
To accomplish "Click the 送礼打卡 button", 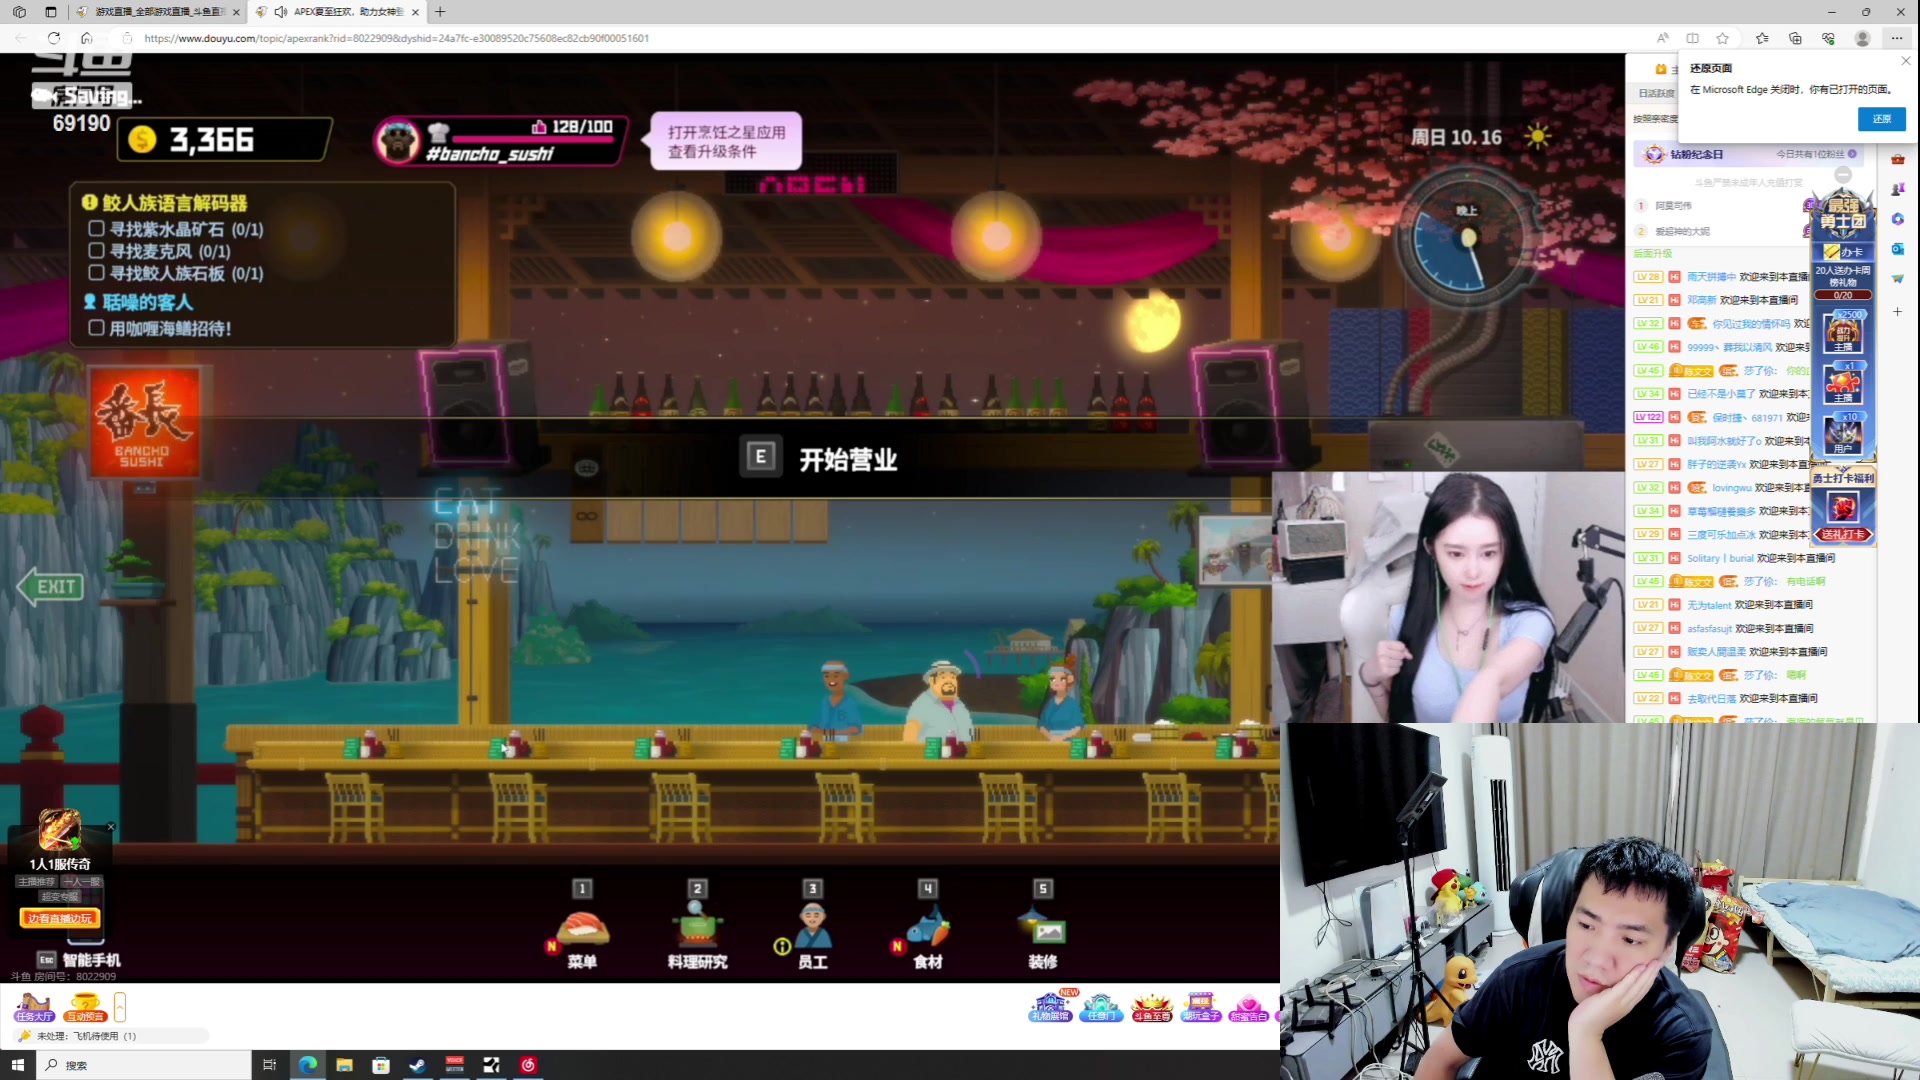I will [x=1843, y=534].
